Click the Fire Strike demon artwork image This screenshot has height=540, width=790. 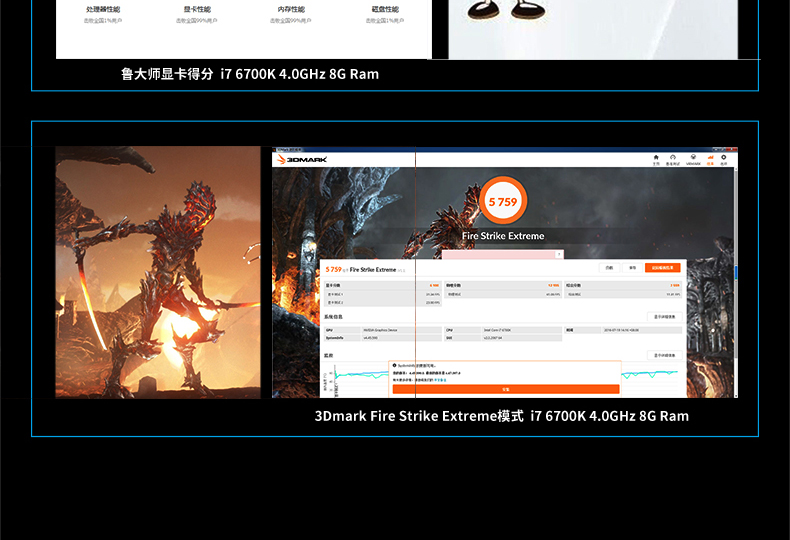(x=158, y=272)
